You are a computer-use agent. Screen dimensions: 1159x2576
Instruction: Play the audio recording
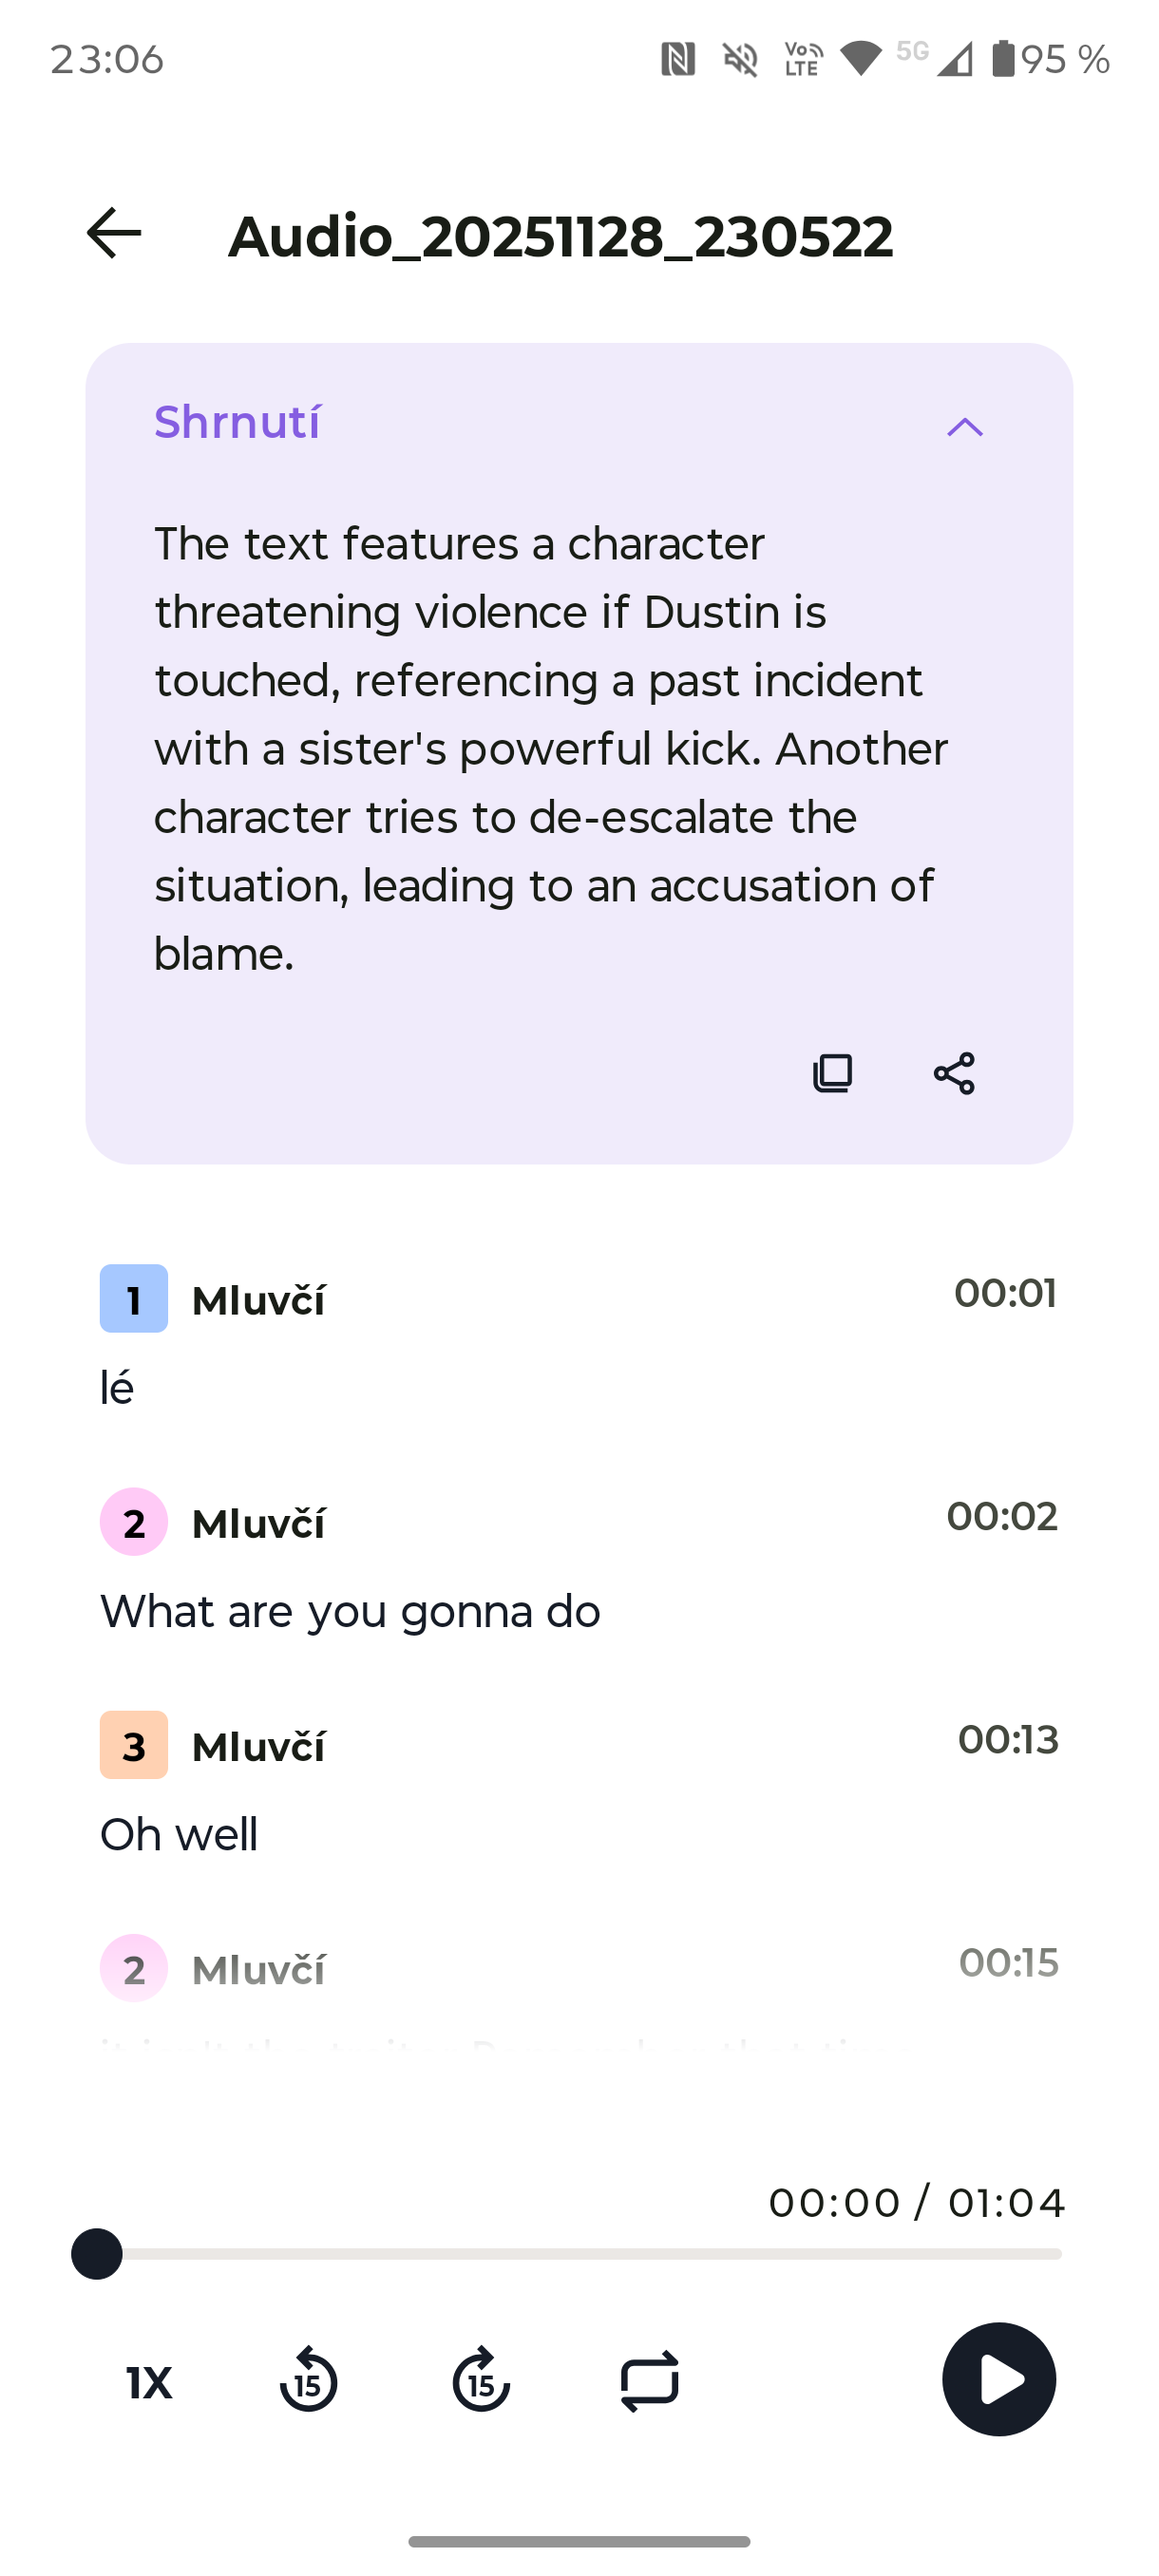click(x=998, y=2379)
